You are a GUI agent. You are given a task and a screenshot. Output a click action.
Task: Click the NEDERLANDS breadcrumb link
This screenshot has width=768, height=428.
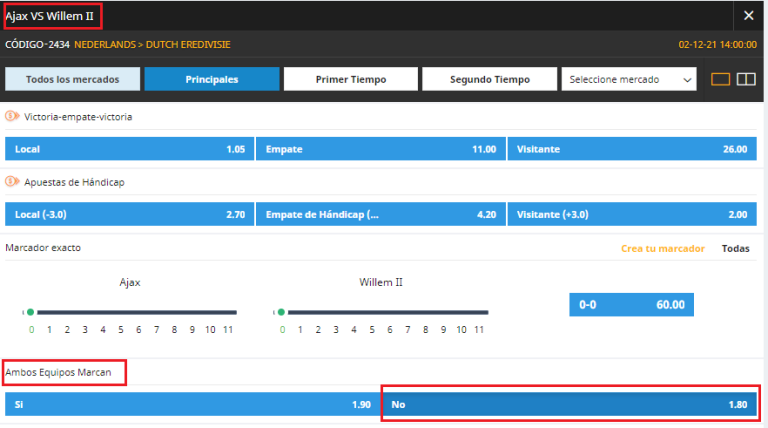tap(105, 45)
